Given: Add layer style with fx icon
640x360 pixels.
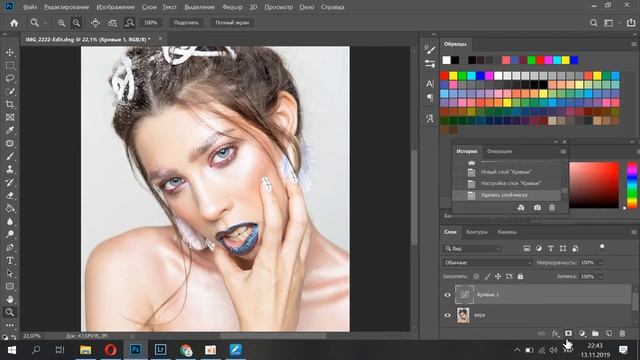Looking at the screenshot, I should click(x=555, y=333).
